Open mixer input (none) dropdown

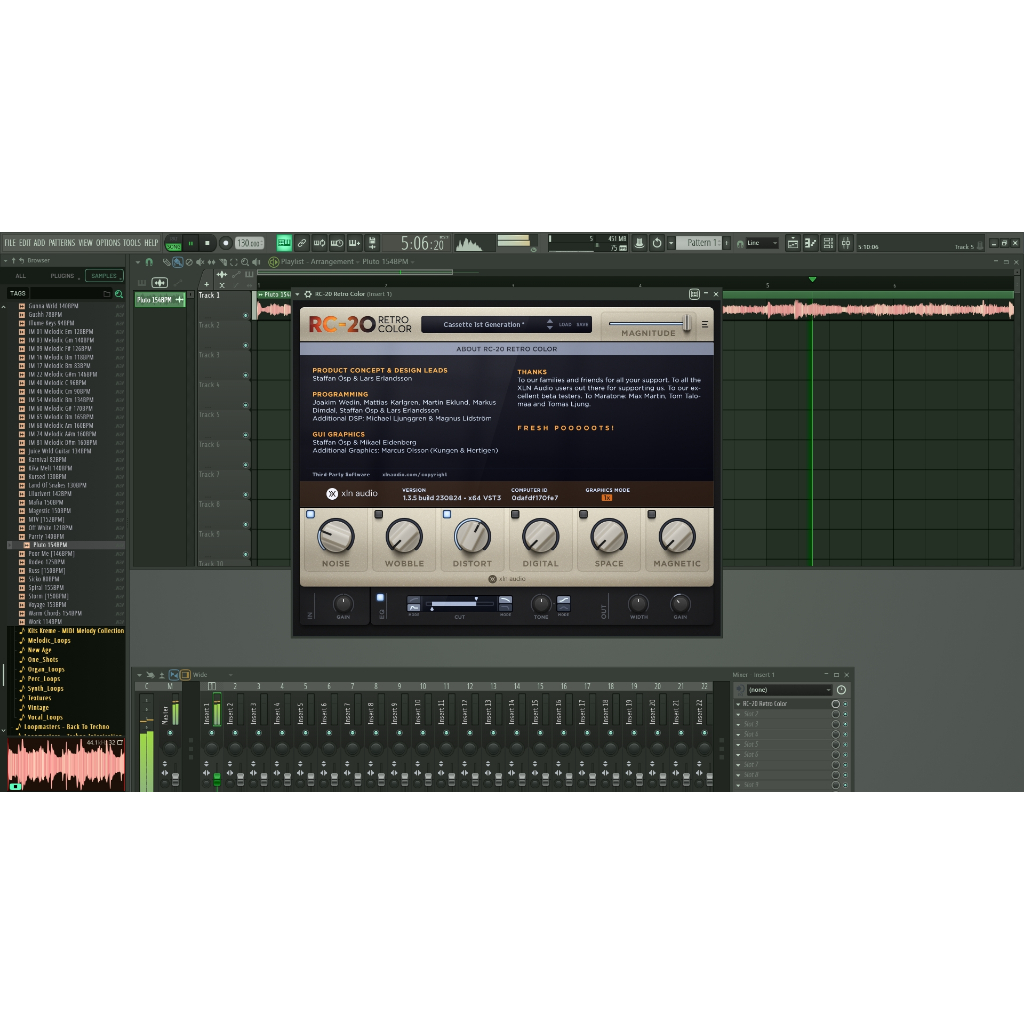click(789, 690)
